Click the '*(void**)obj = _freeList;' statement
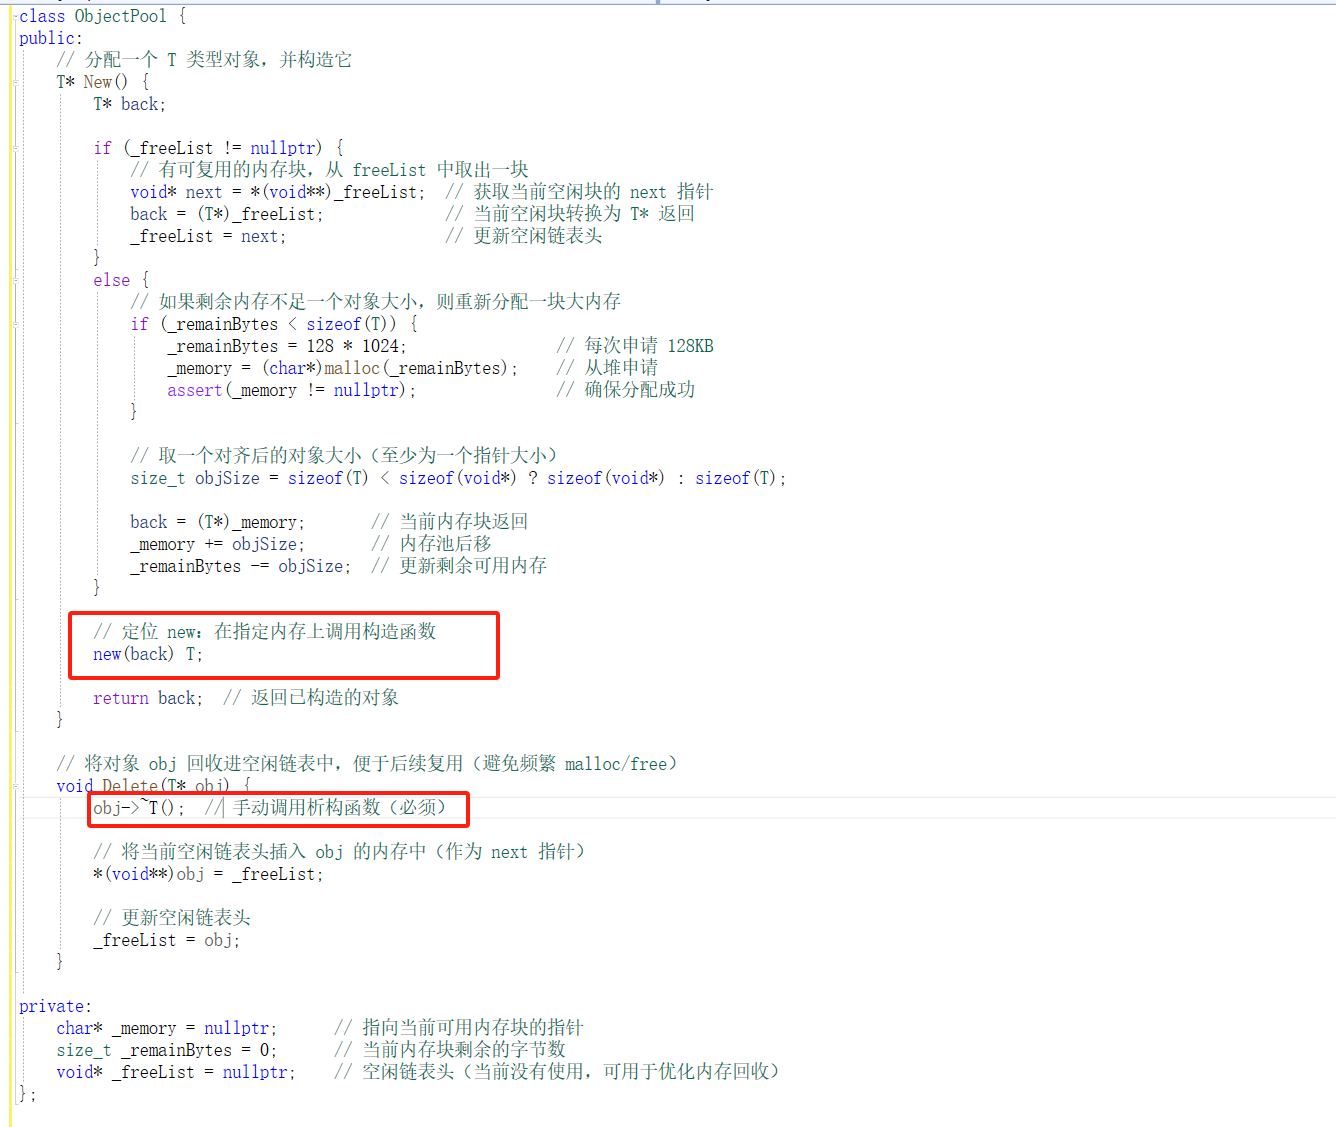The image size is (1336, 1127). coord(208,874)
